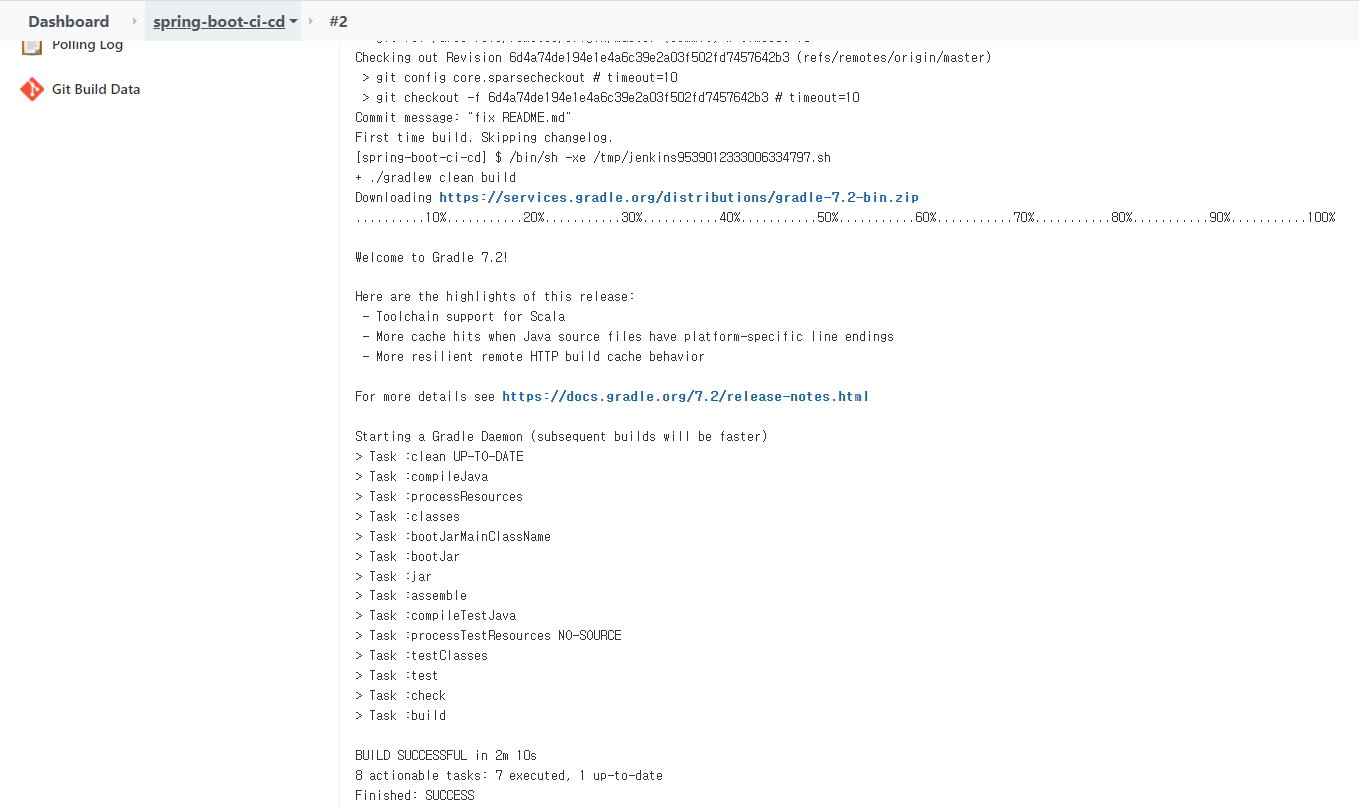Click the 'More cache hits when Java source files' line

pos(628,336)
